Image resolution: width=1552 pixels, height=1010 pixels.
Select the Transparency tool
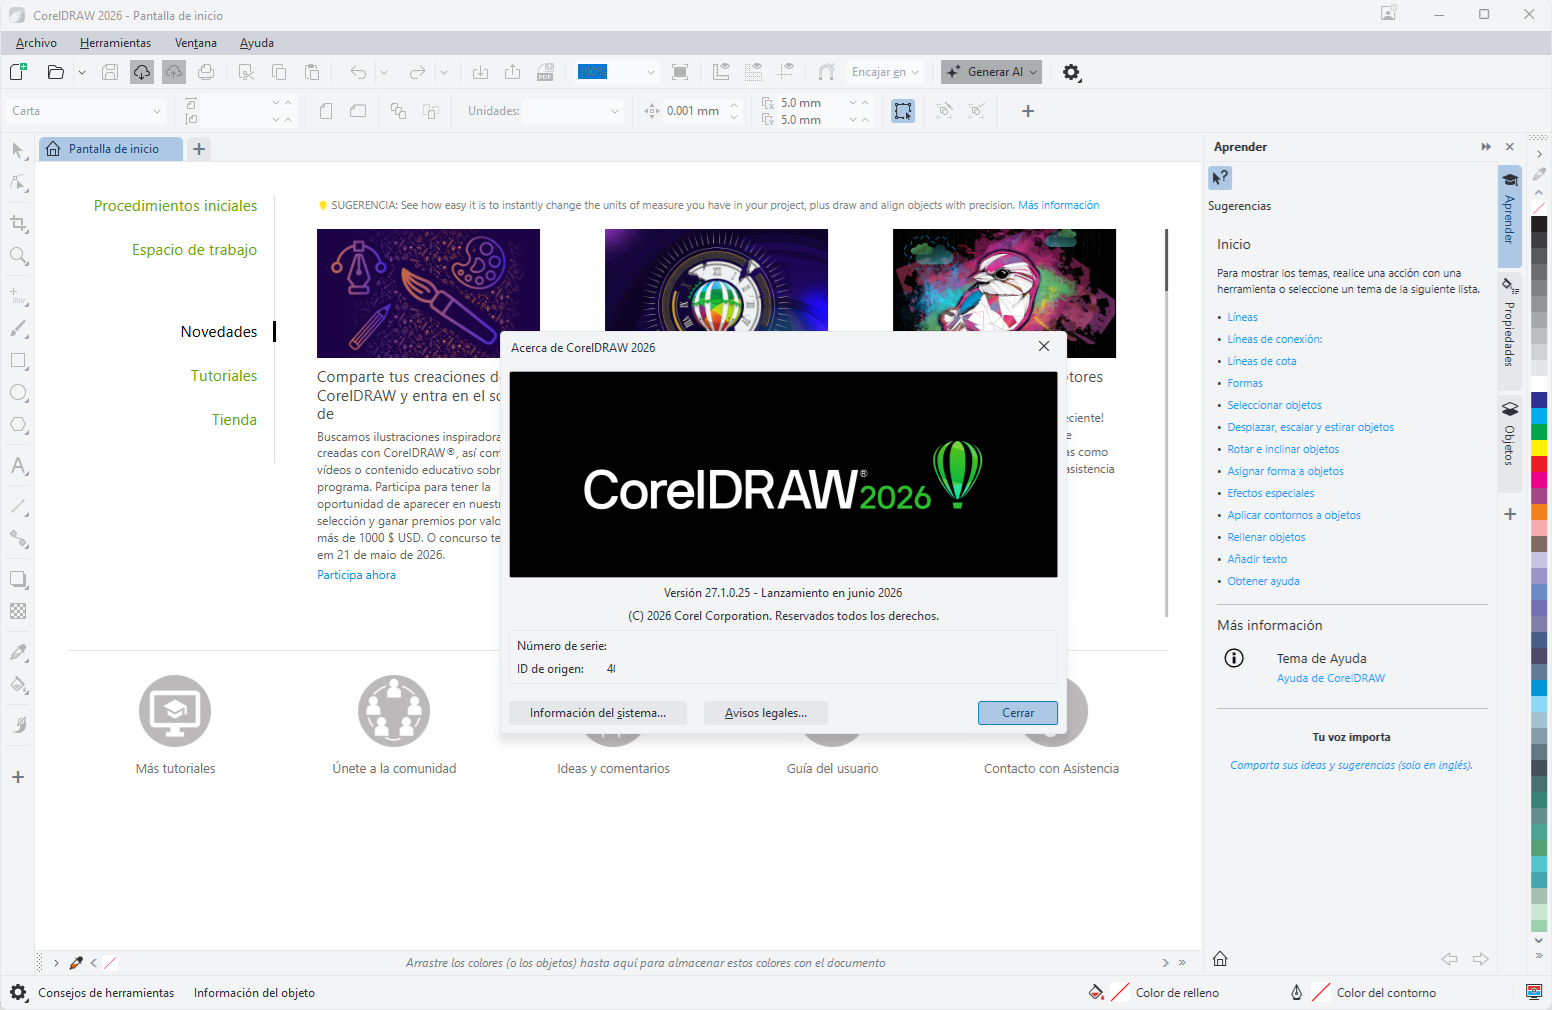[18, 611]
